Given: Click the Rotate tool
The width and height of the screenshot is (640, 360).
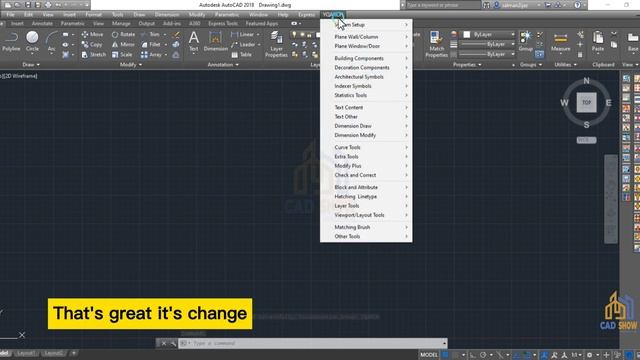Looking at the screenshot, I should pyautogui.click(x=123, y=34).
